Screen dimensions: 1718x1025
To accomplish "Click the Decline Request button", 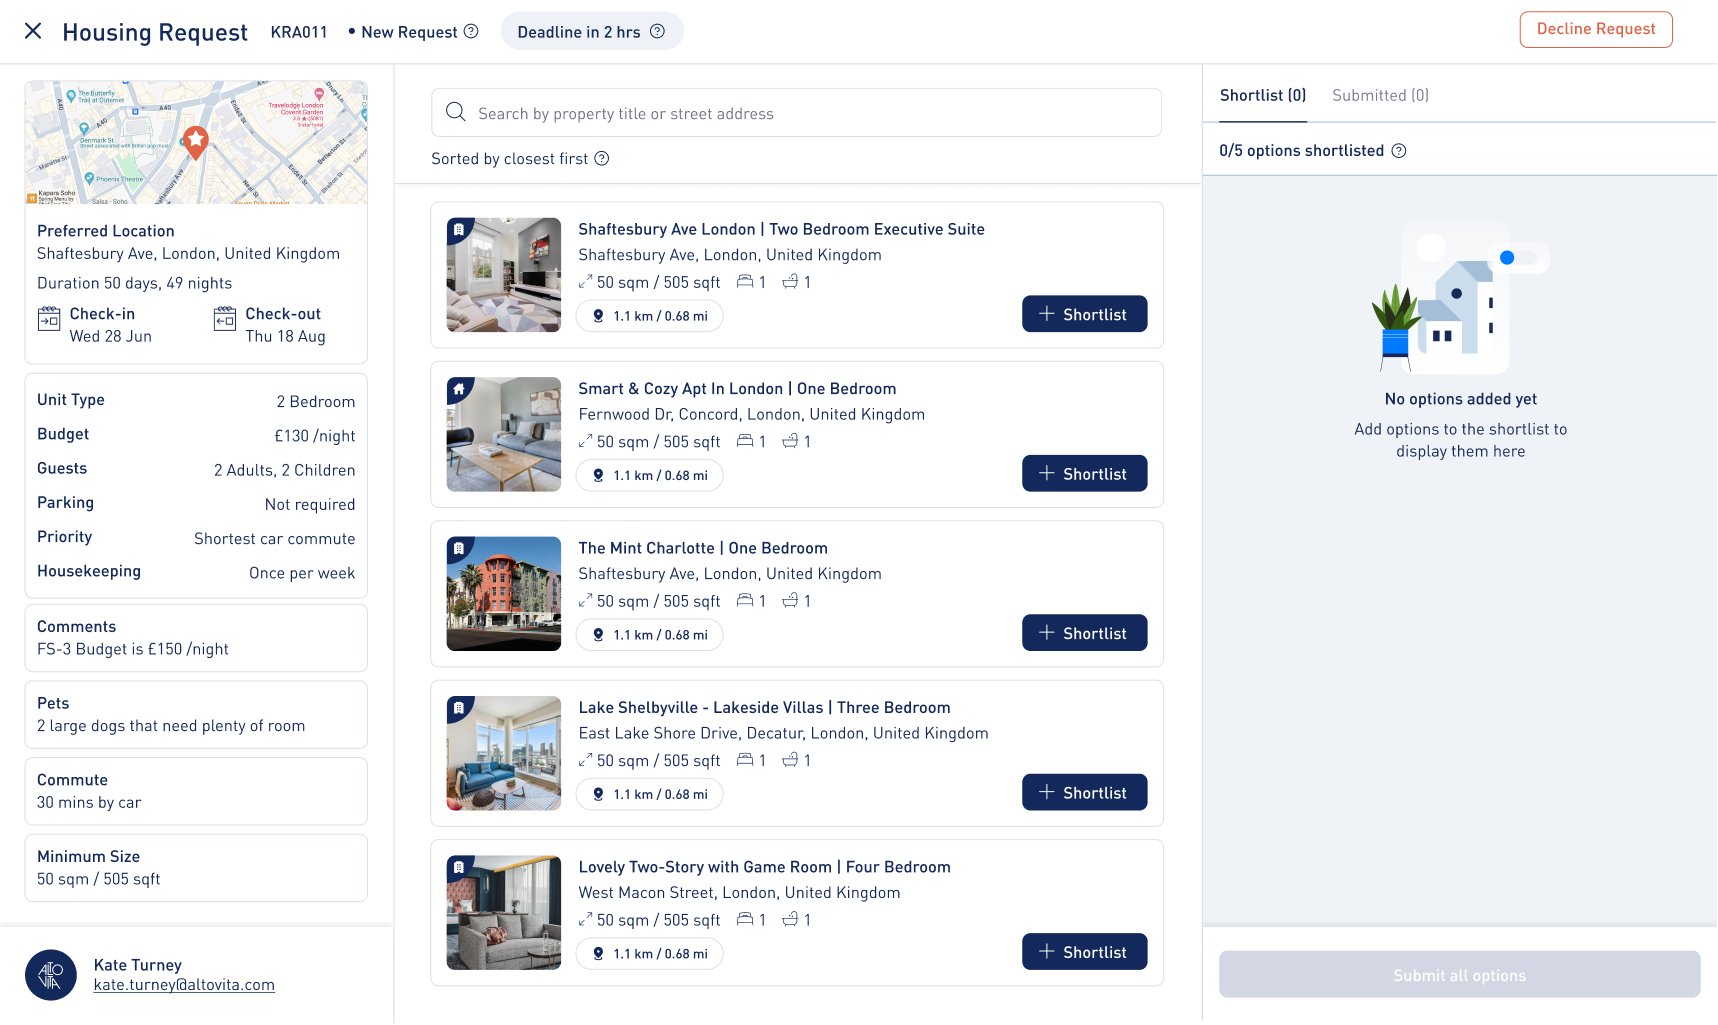I will pos(1595,29).
